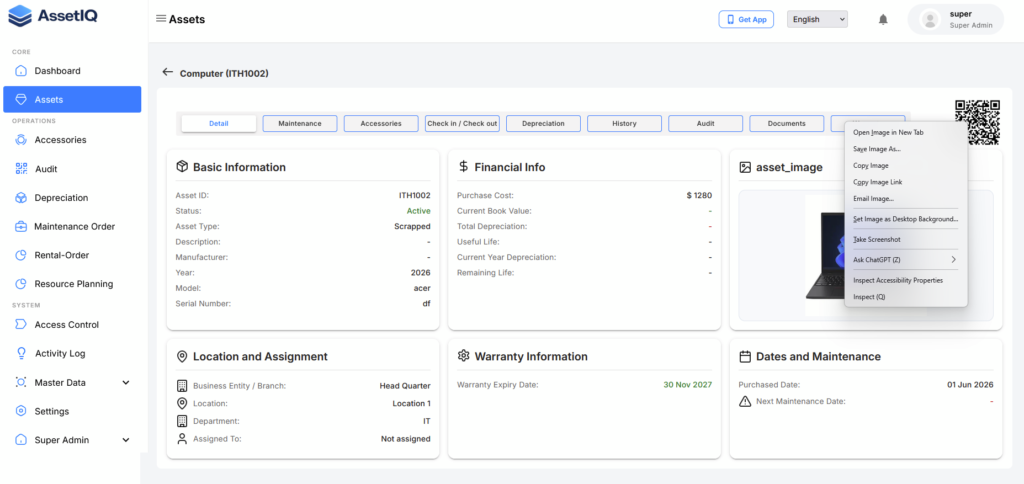Click the Activity Log bulb icon
The image size is (1024, 484).
pyautogui.click(x=21, y=353)
